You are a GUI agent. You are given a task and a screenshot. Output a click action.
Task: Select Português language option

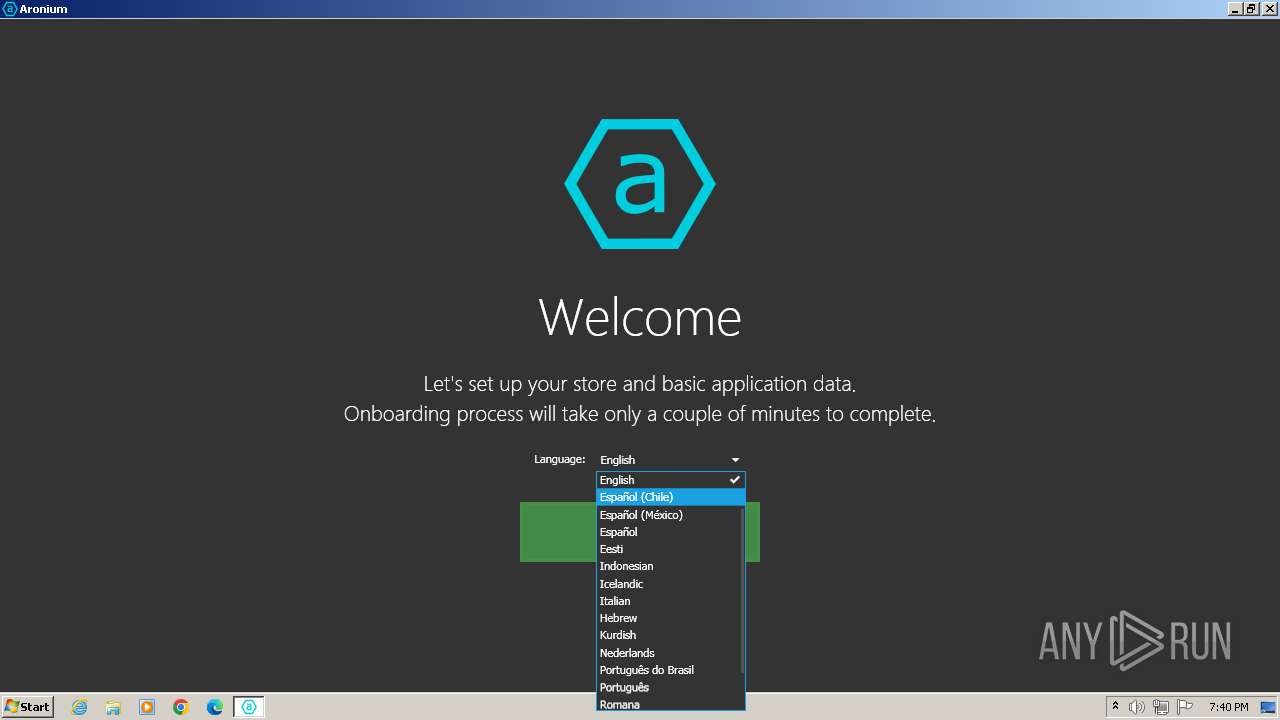coord(670,687)
